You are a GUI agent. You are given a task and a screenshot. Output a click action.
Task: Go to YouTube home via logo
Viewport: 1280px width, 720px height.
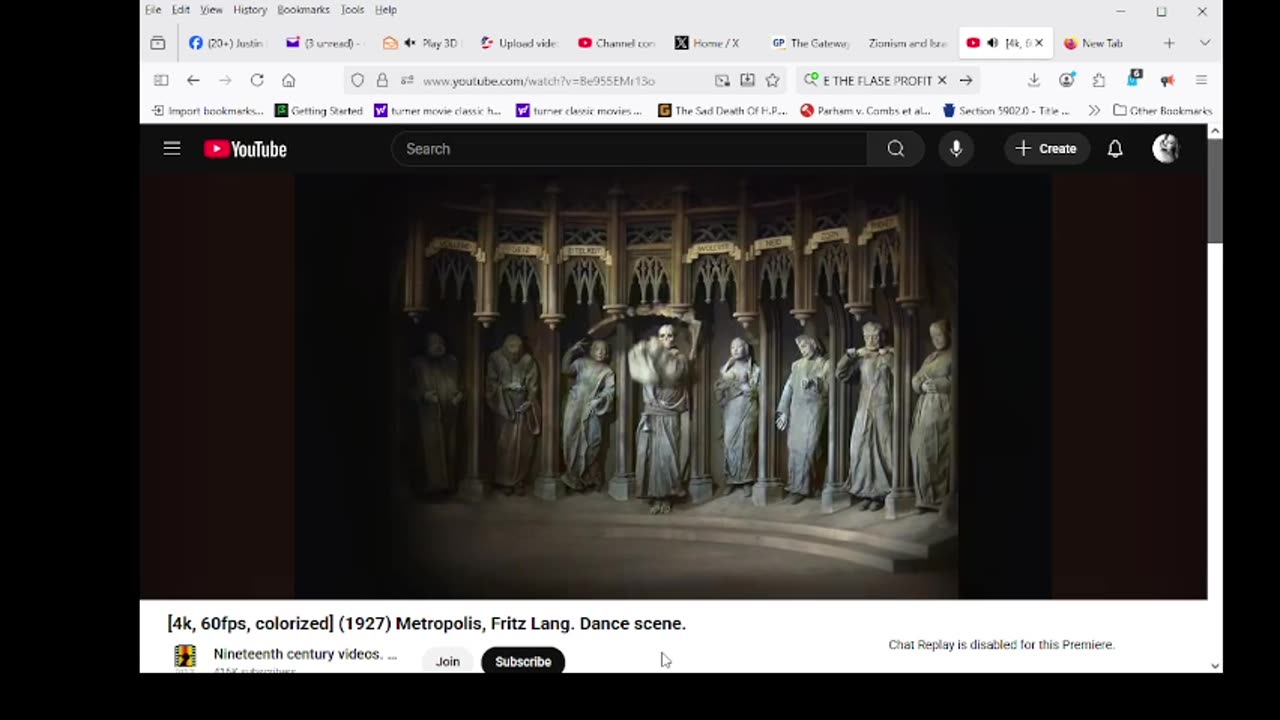pyautogui.click(x=245, y=149)
